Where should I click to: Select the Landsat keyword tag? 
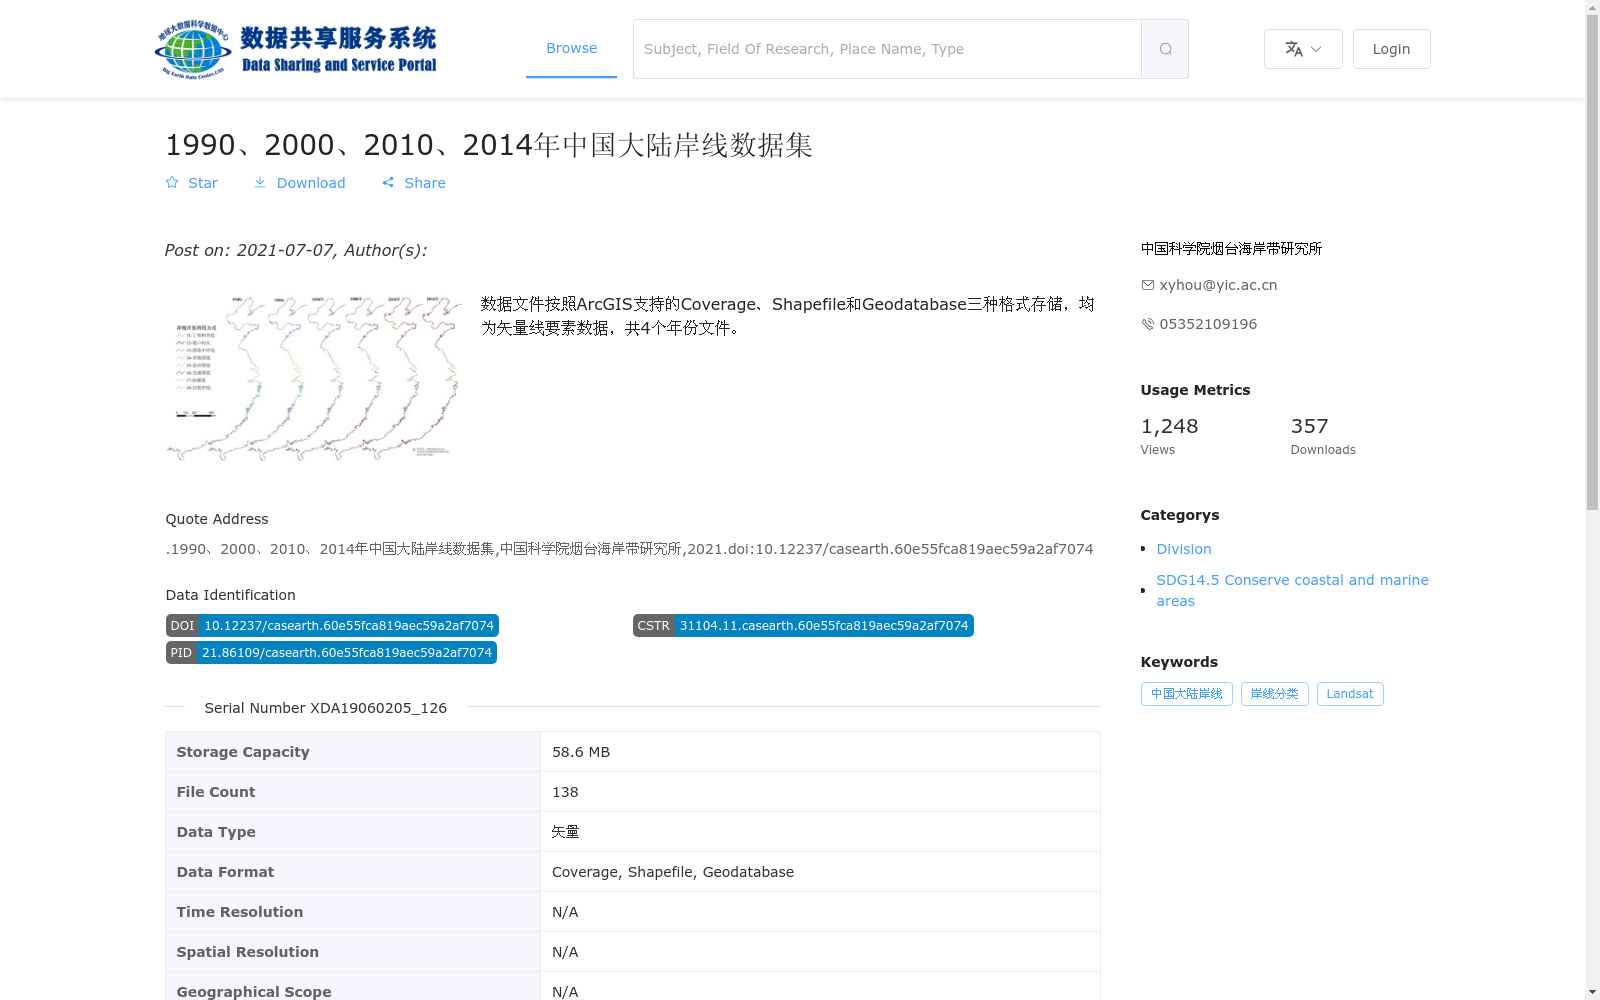pos(1350,694)
